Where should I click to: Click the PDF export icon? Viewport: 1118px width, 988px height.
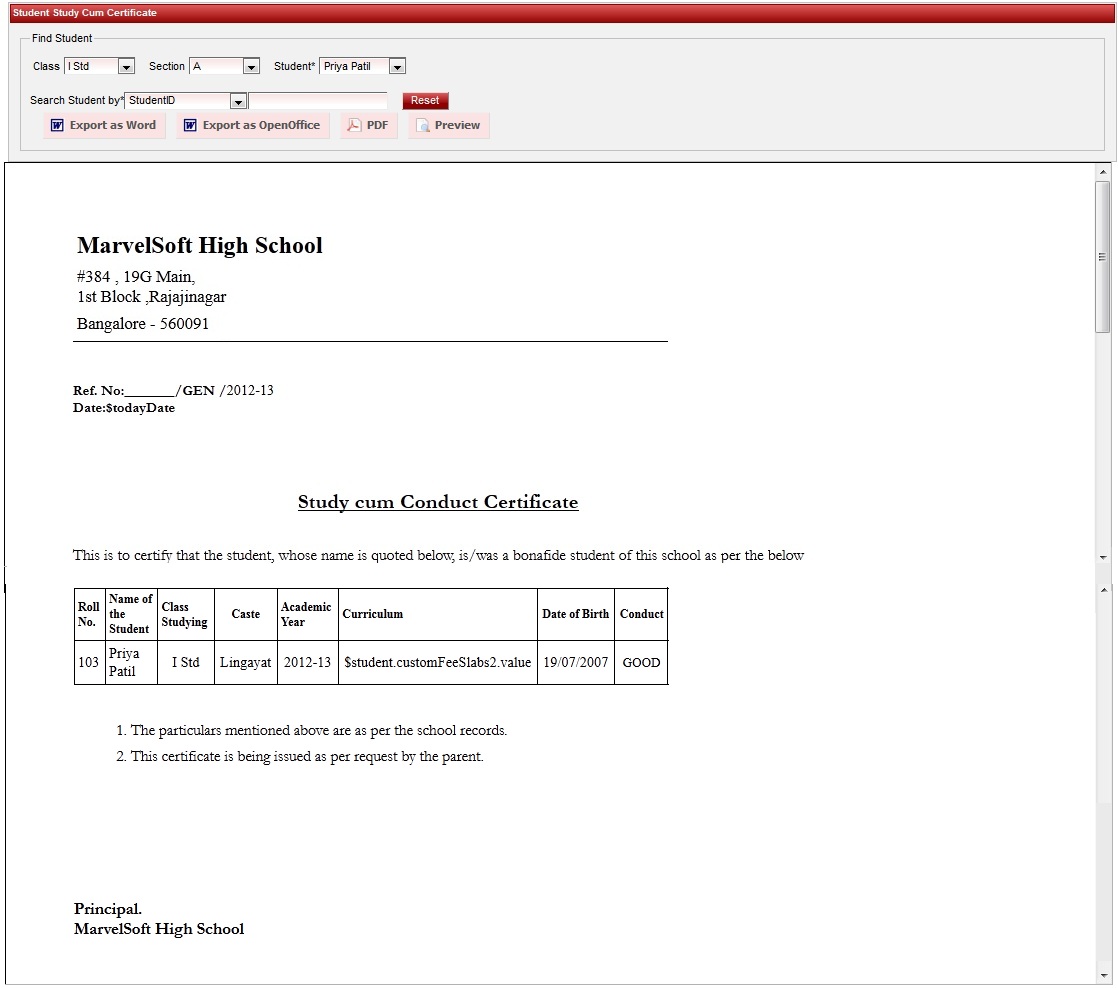(354, 126)
